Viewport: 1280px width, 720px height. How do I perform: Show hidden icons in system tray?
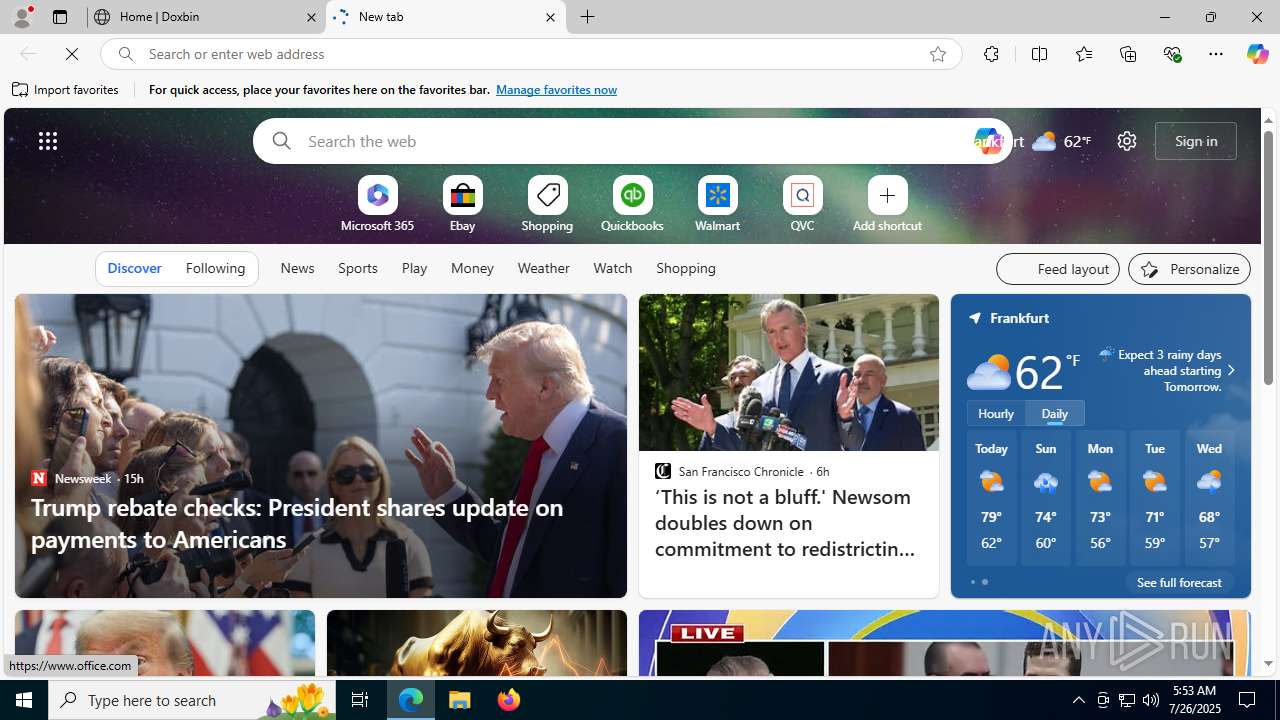pyautogui.click(x=1078, y=700)
